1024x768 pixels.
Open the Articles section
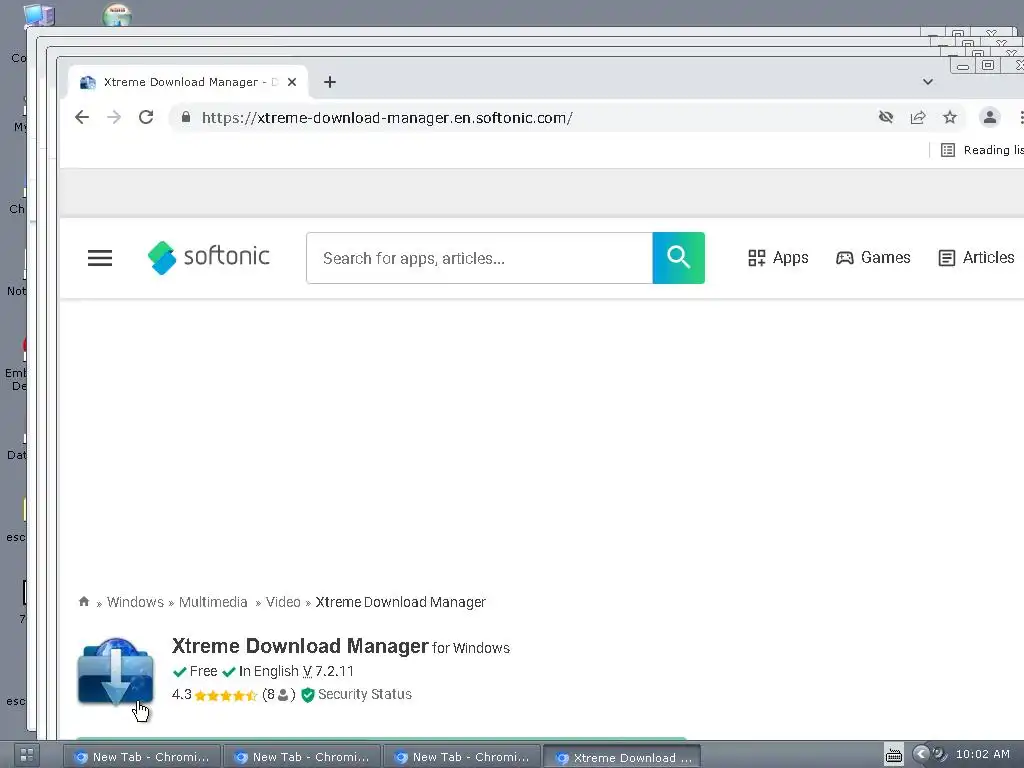[976, 258]
